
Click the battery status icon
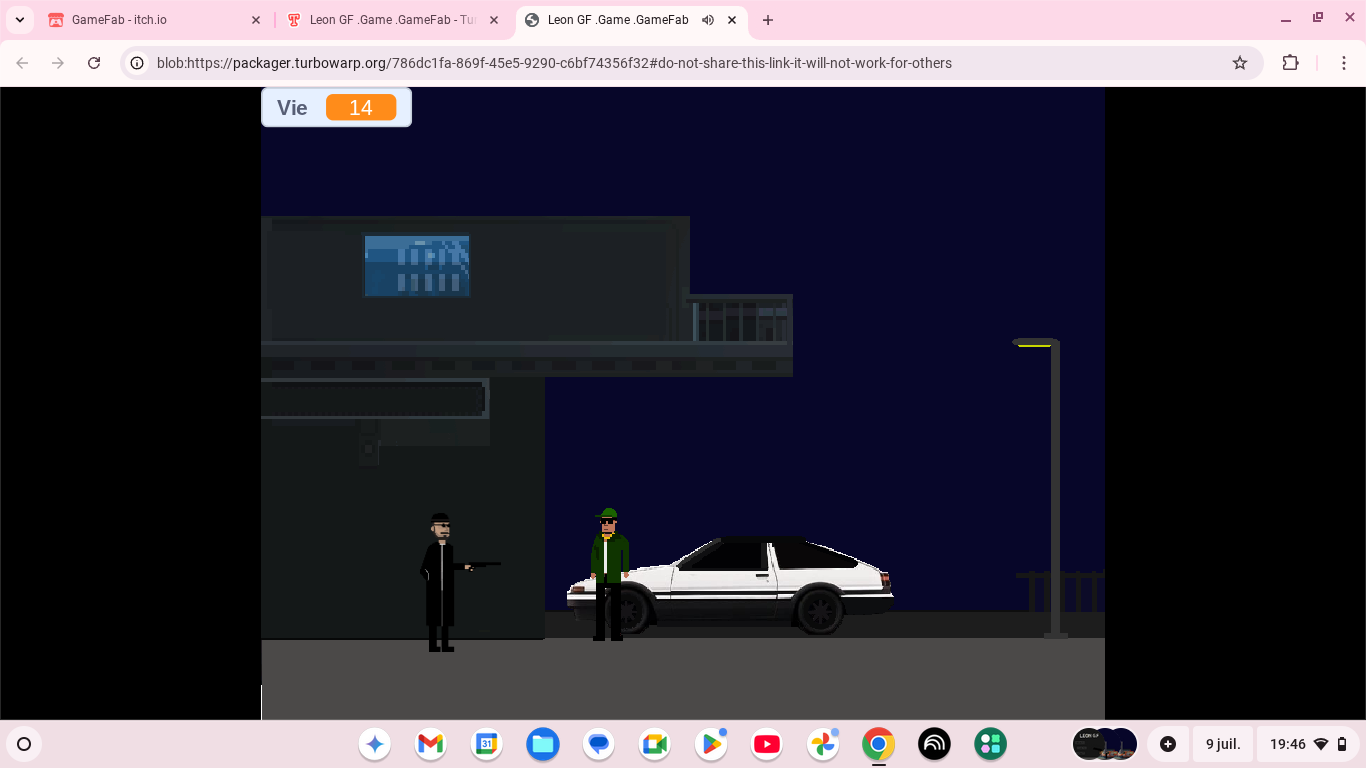click(x=1342, y=744)
